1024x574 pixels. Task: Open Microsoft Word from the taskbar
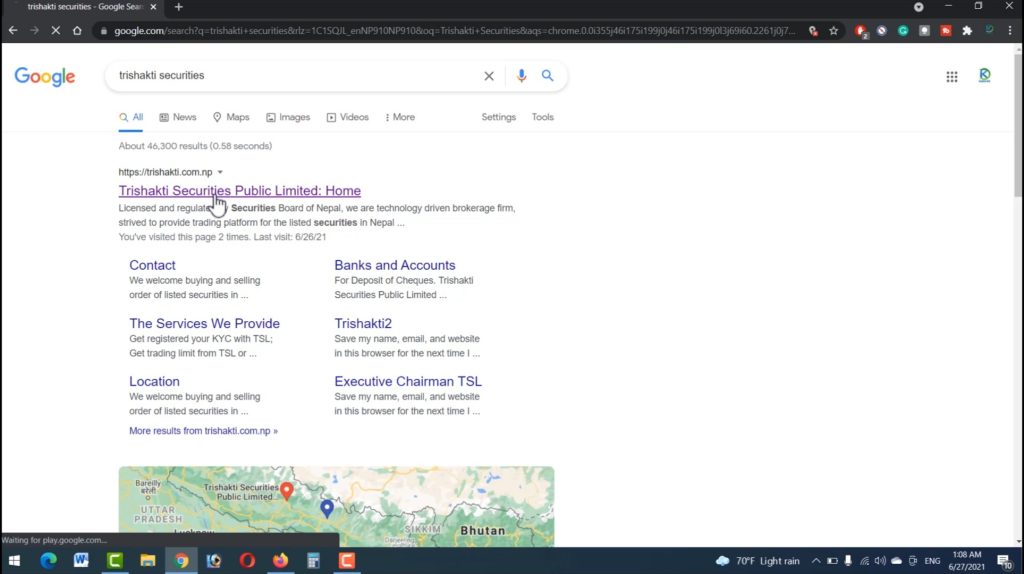[81, 560]
